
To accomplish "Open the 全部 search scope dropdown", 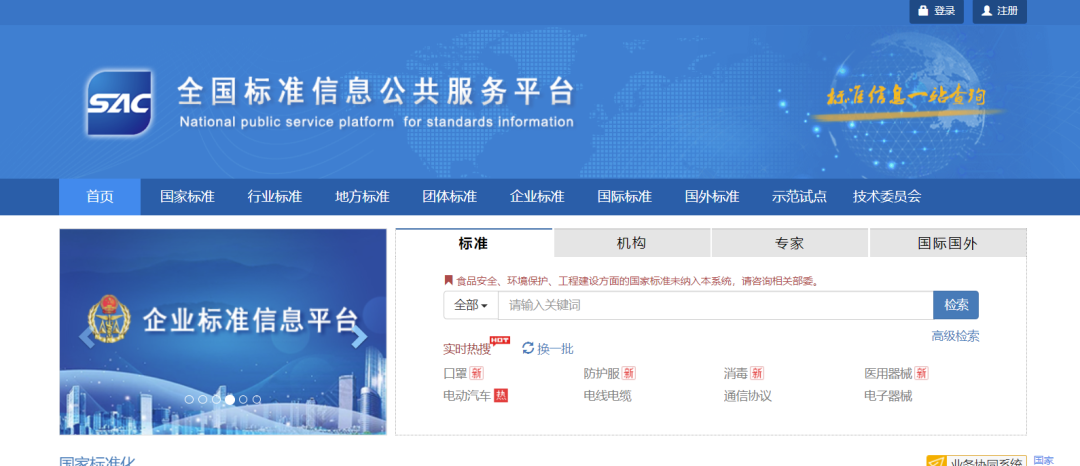I will coord(471,305).
